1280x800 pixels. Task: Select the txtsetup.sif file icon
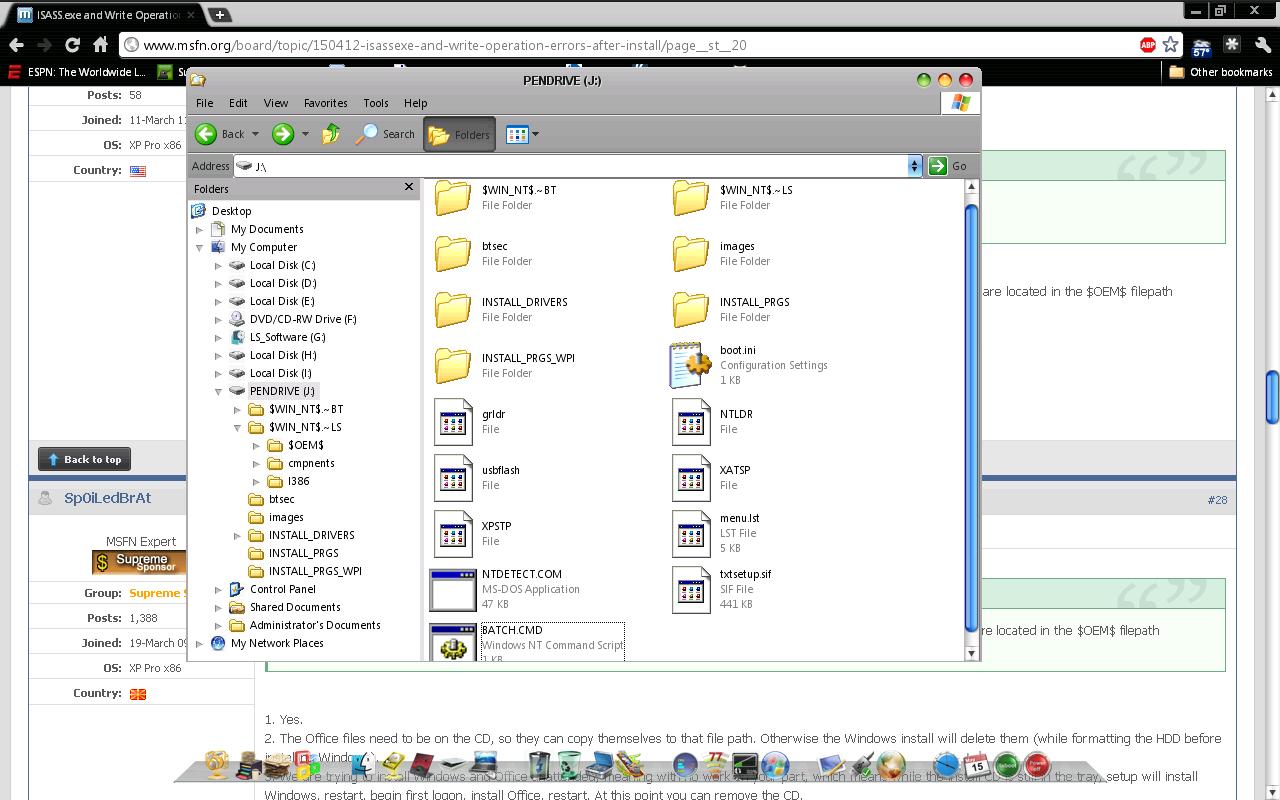[691, 590]
